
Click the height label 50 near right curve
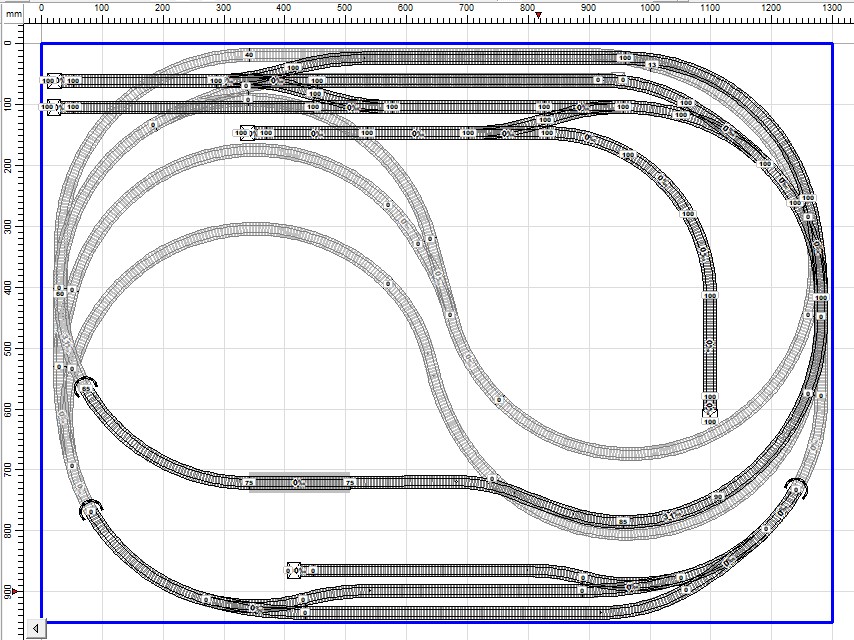(717, 497)
